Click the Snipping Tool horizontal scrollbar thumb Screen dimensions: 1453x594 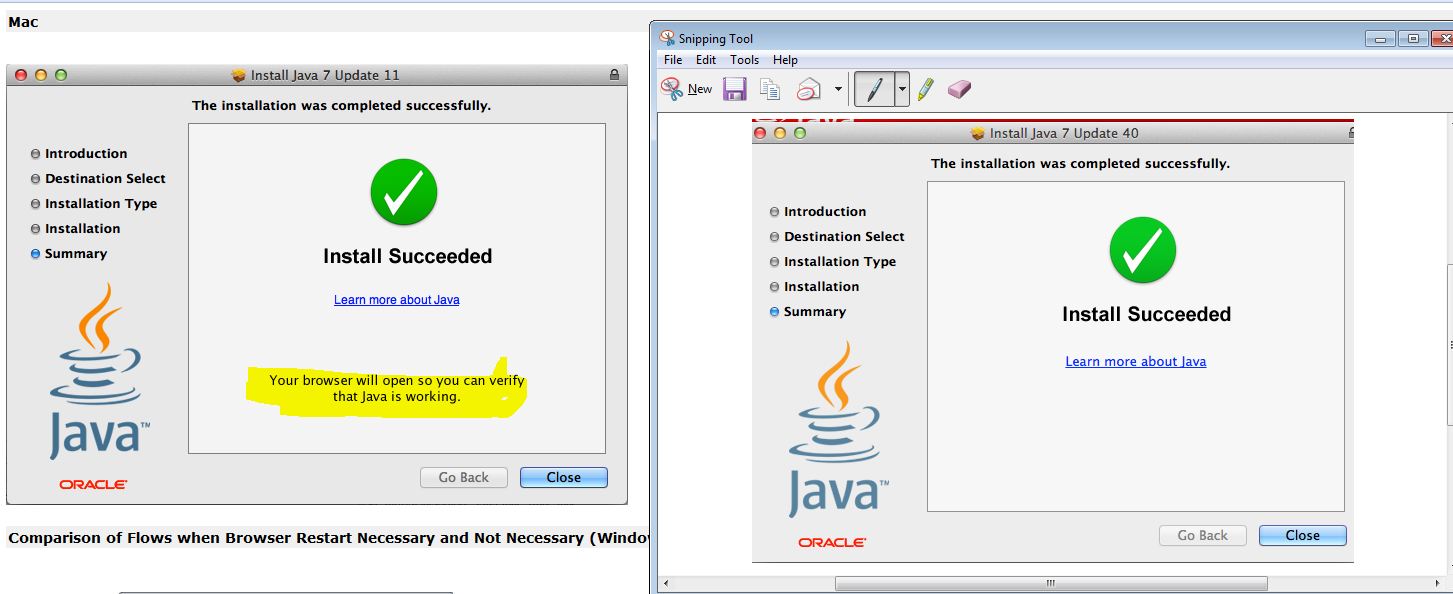[1050, 583]
